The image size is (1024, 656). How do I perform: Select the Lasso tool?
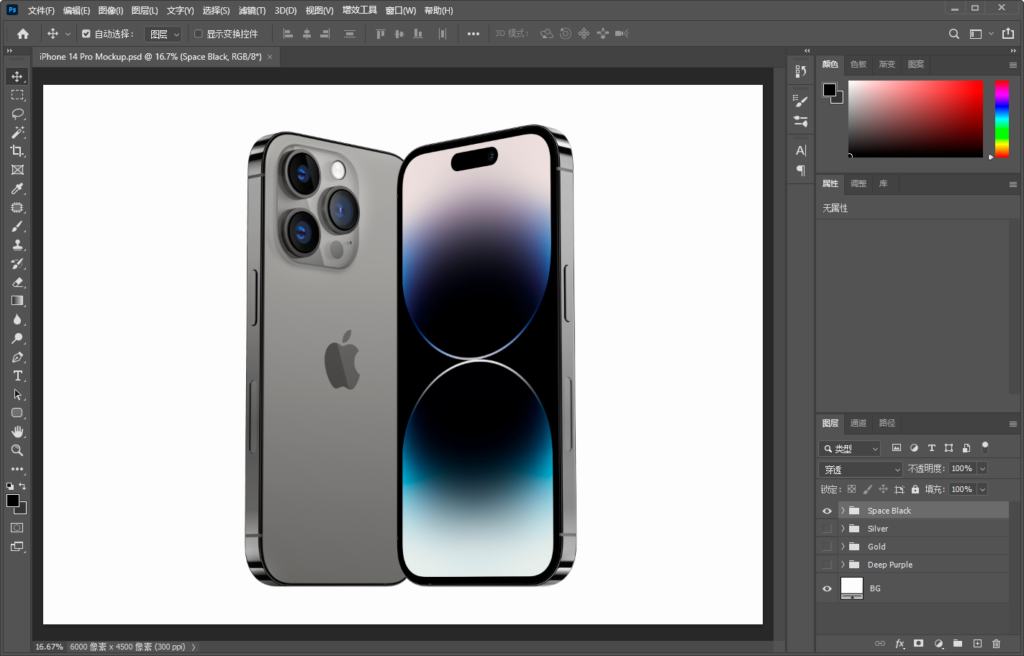(x=17, y=114)
